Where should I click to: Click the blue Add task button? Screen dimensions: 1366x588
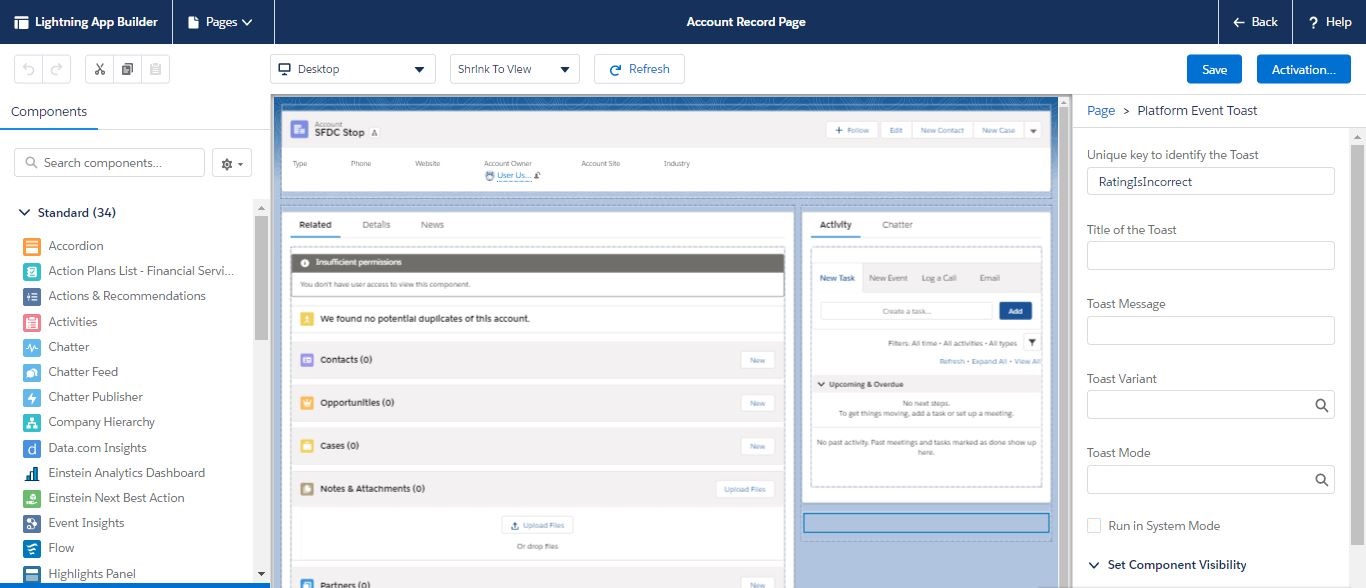point(1015,311)
